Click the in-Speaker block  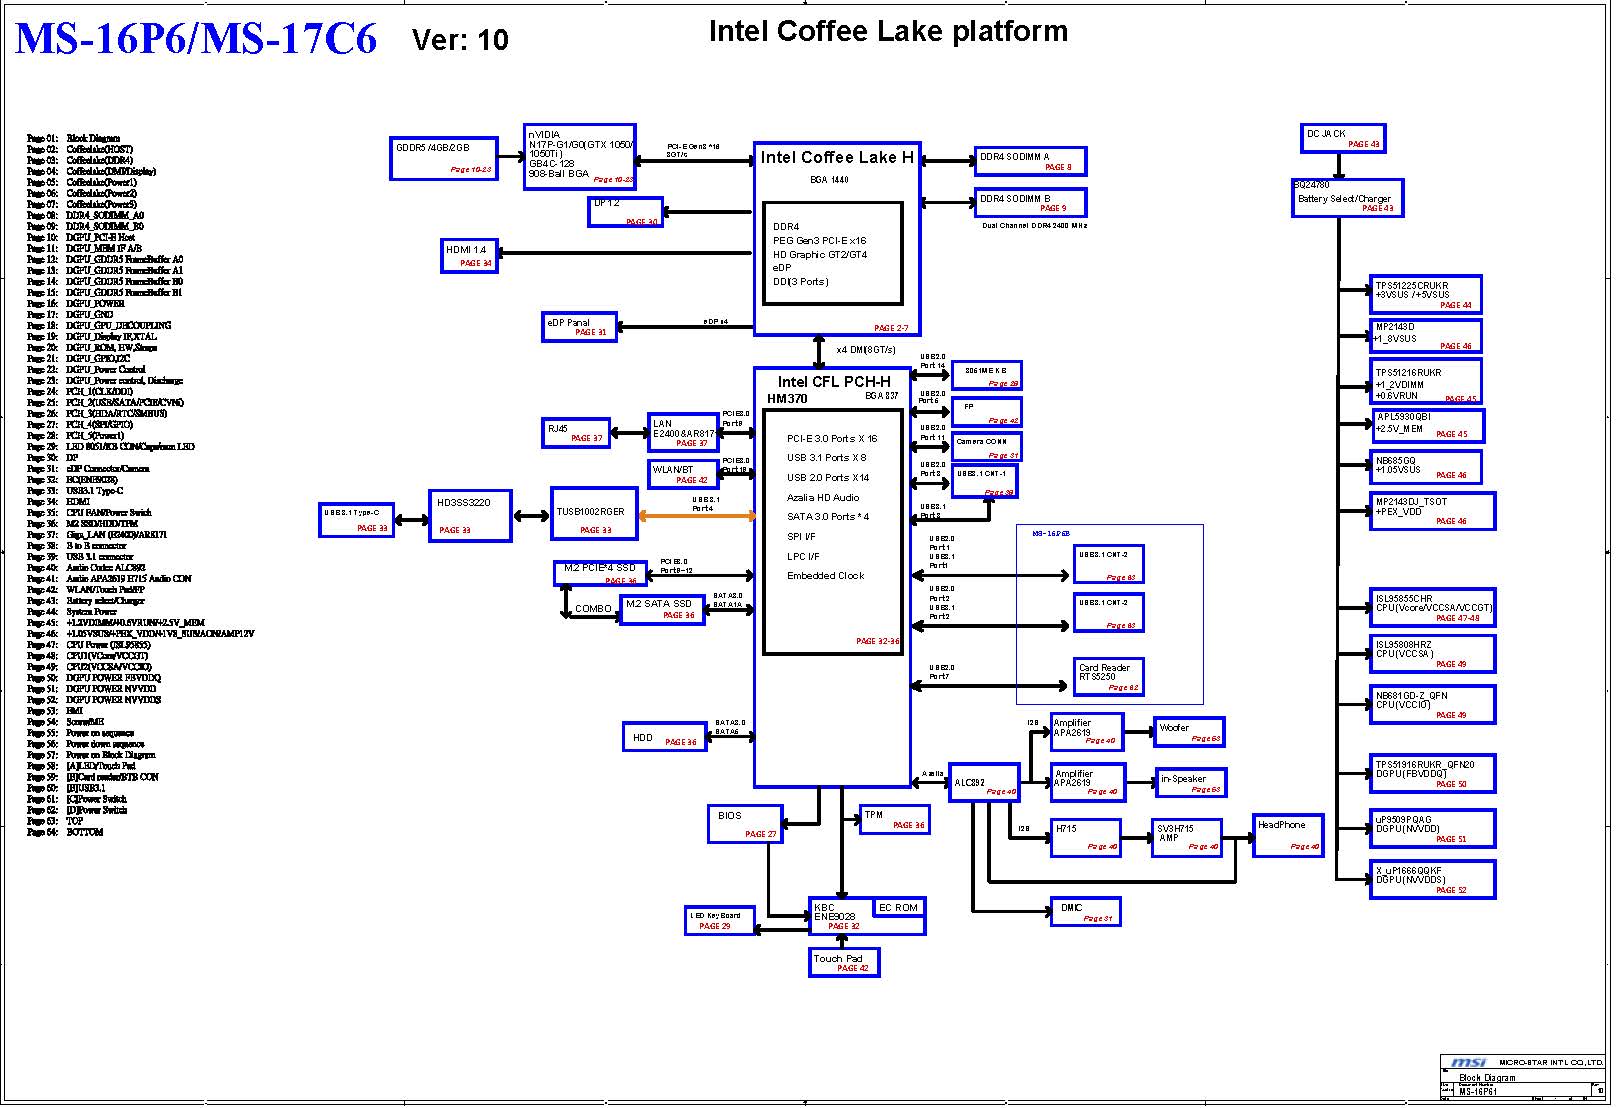[1191, 782]
